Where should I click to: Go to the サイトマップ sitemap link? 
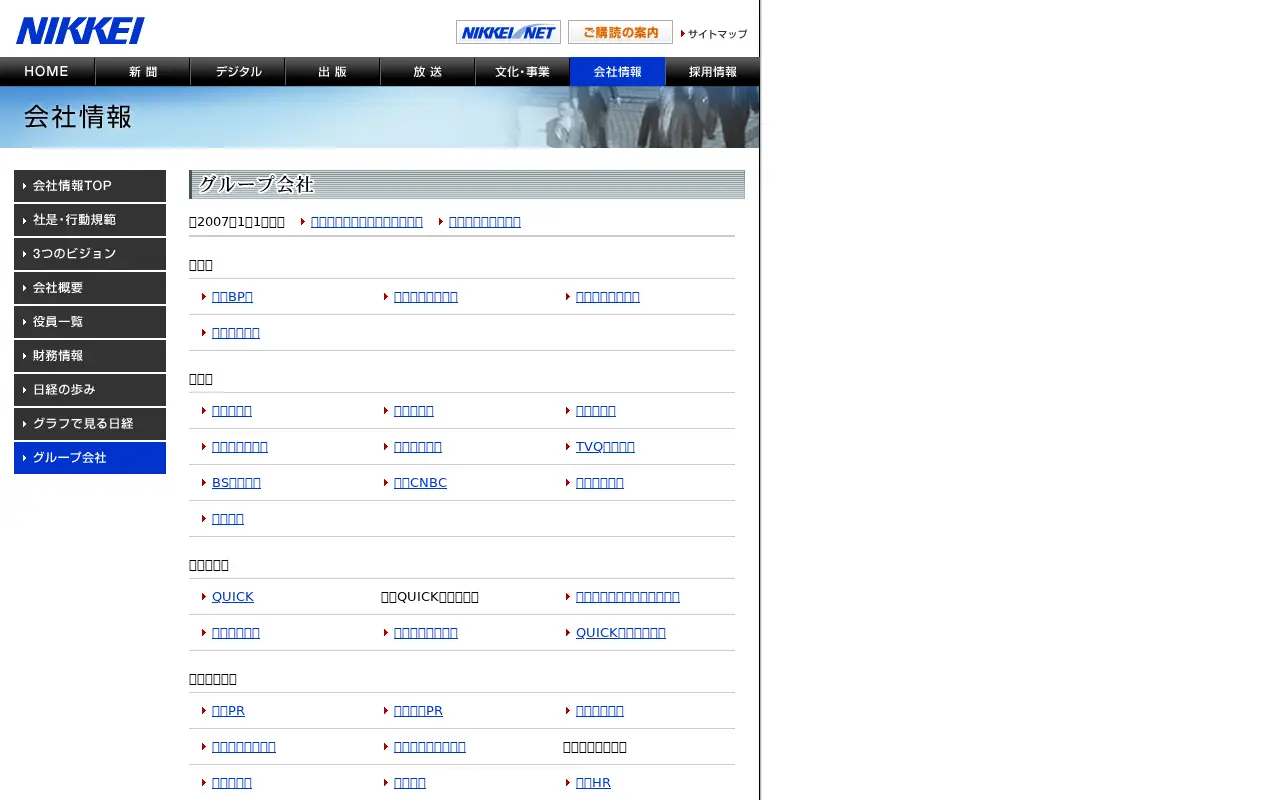(x=714, y=34)
